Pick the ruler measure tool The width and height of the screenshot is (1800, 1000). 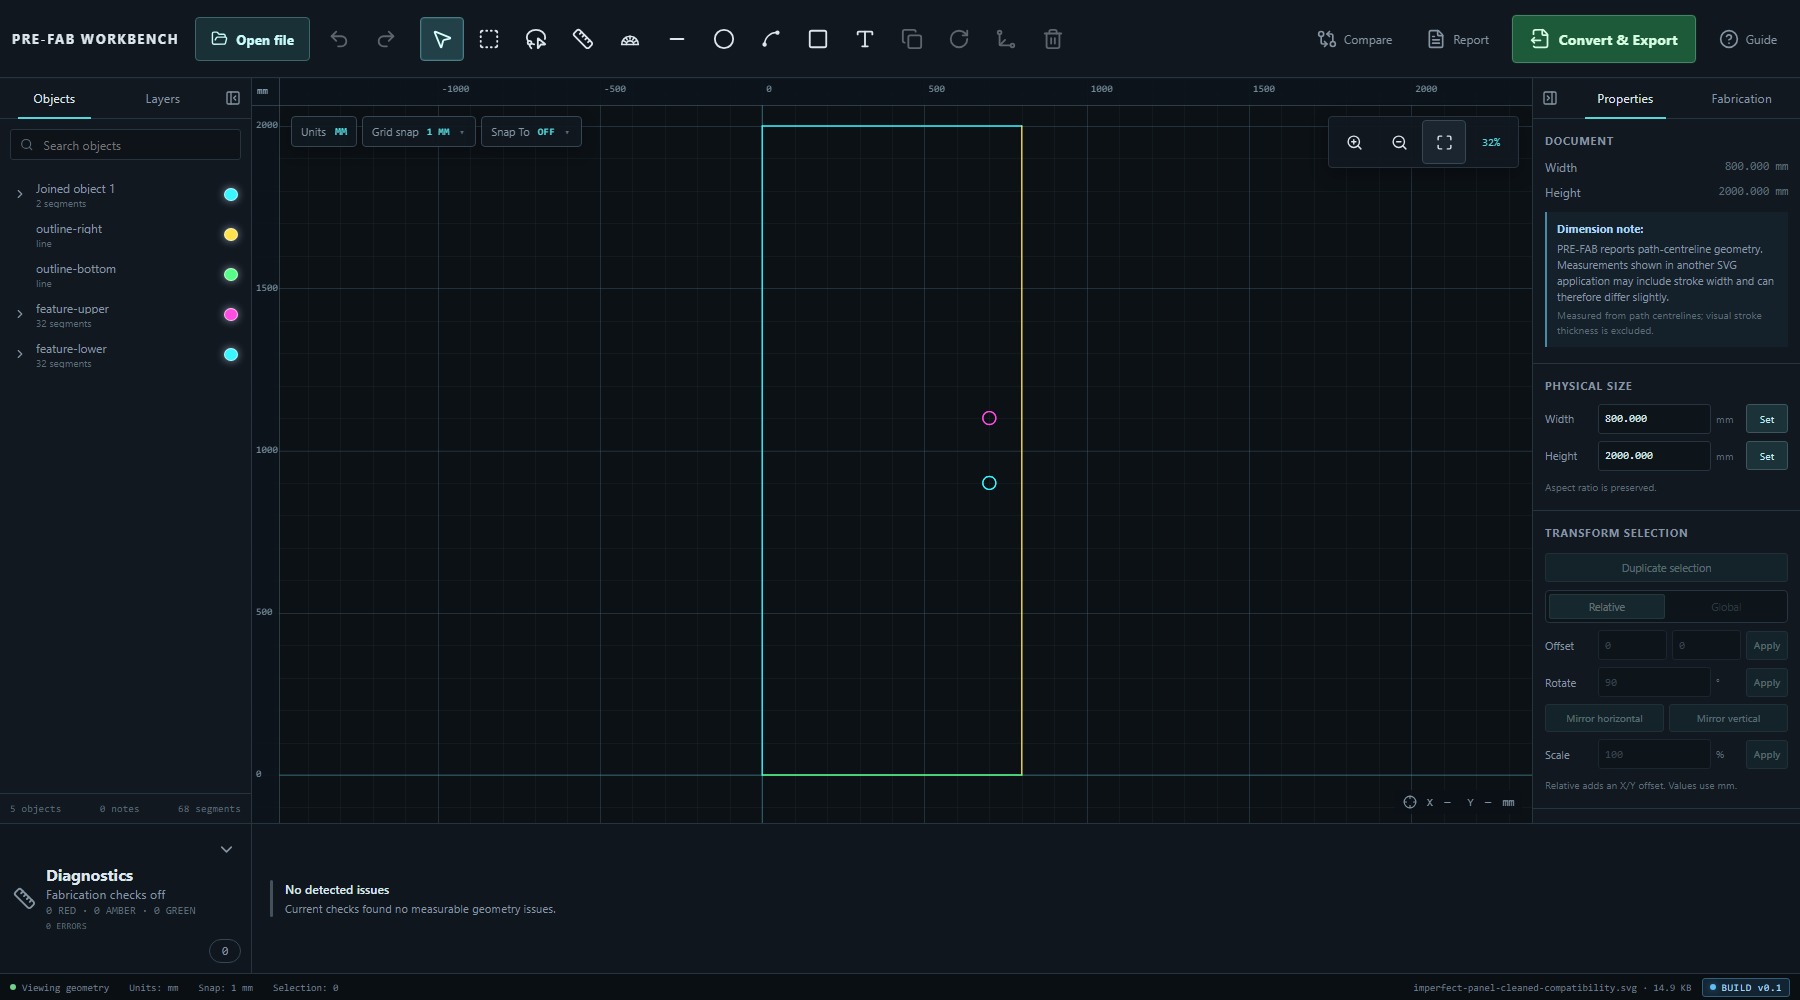click(x=583, y=39)
